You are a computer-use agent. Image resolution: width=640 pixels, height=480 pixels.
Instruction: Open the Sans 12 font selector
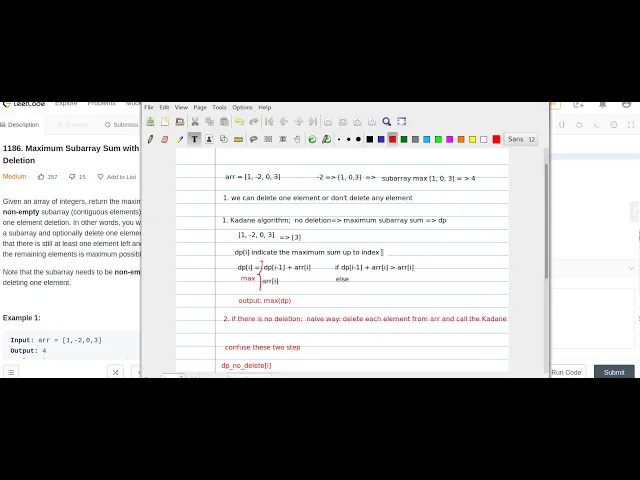pyautogui.click(x=521, y=139)
